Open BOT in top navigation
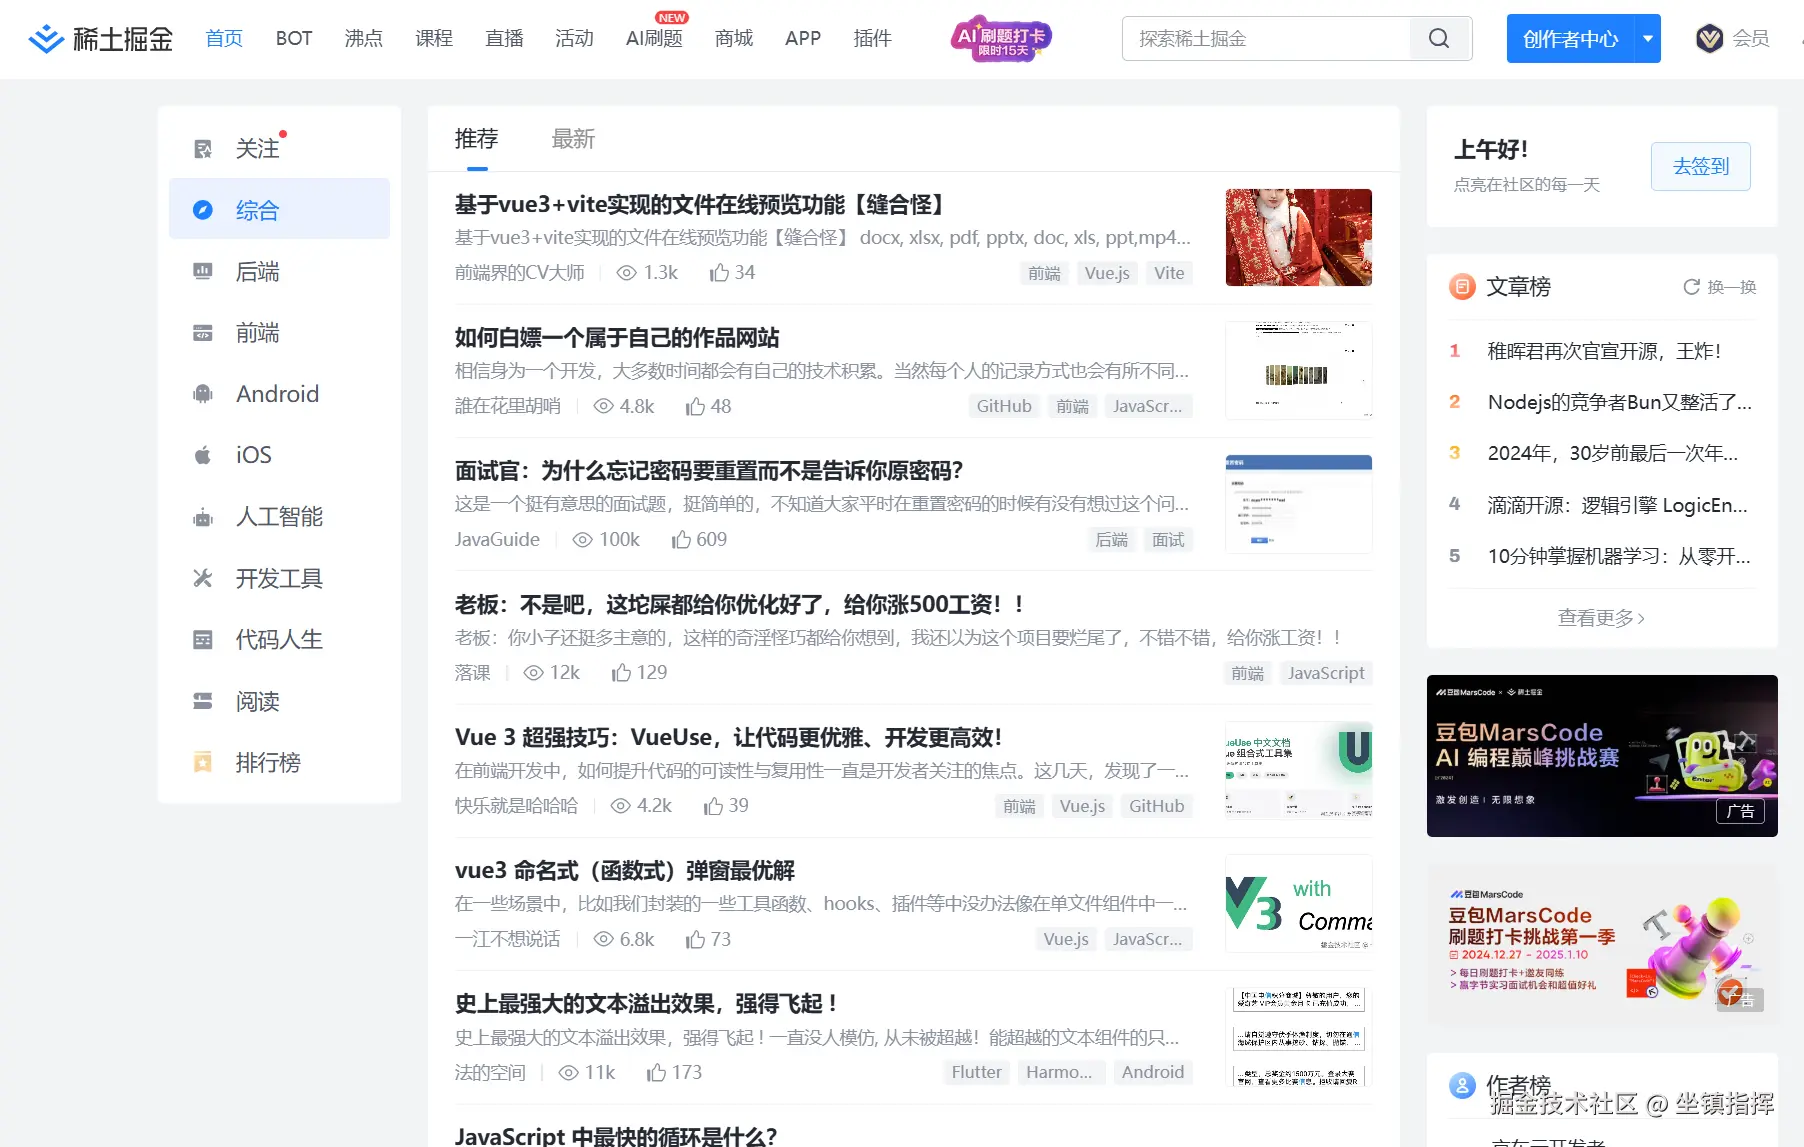The image size is (1804, 1147). point(294,38)
